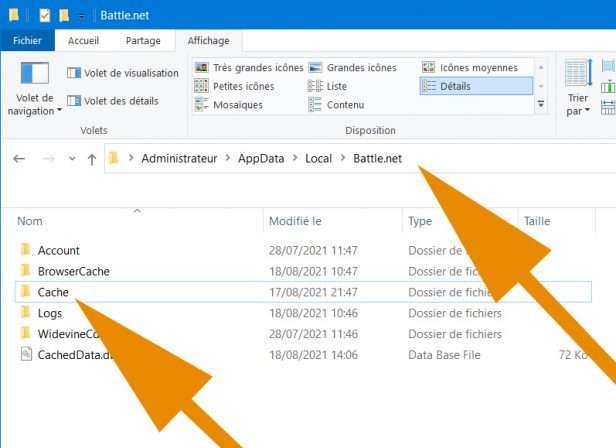Screen dimensions: 616x448
Task: Click the 28/07/2021 11:47 date cell
Action: (x=313, y=250)
